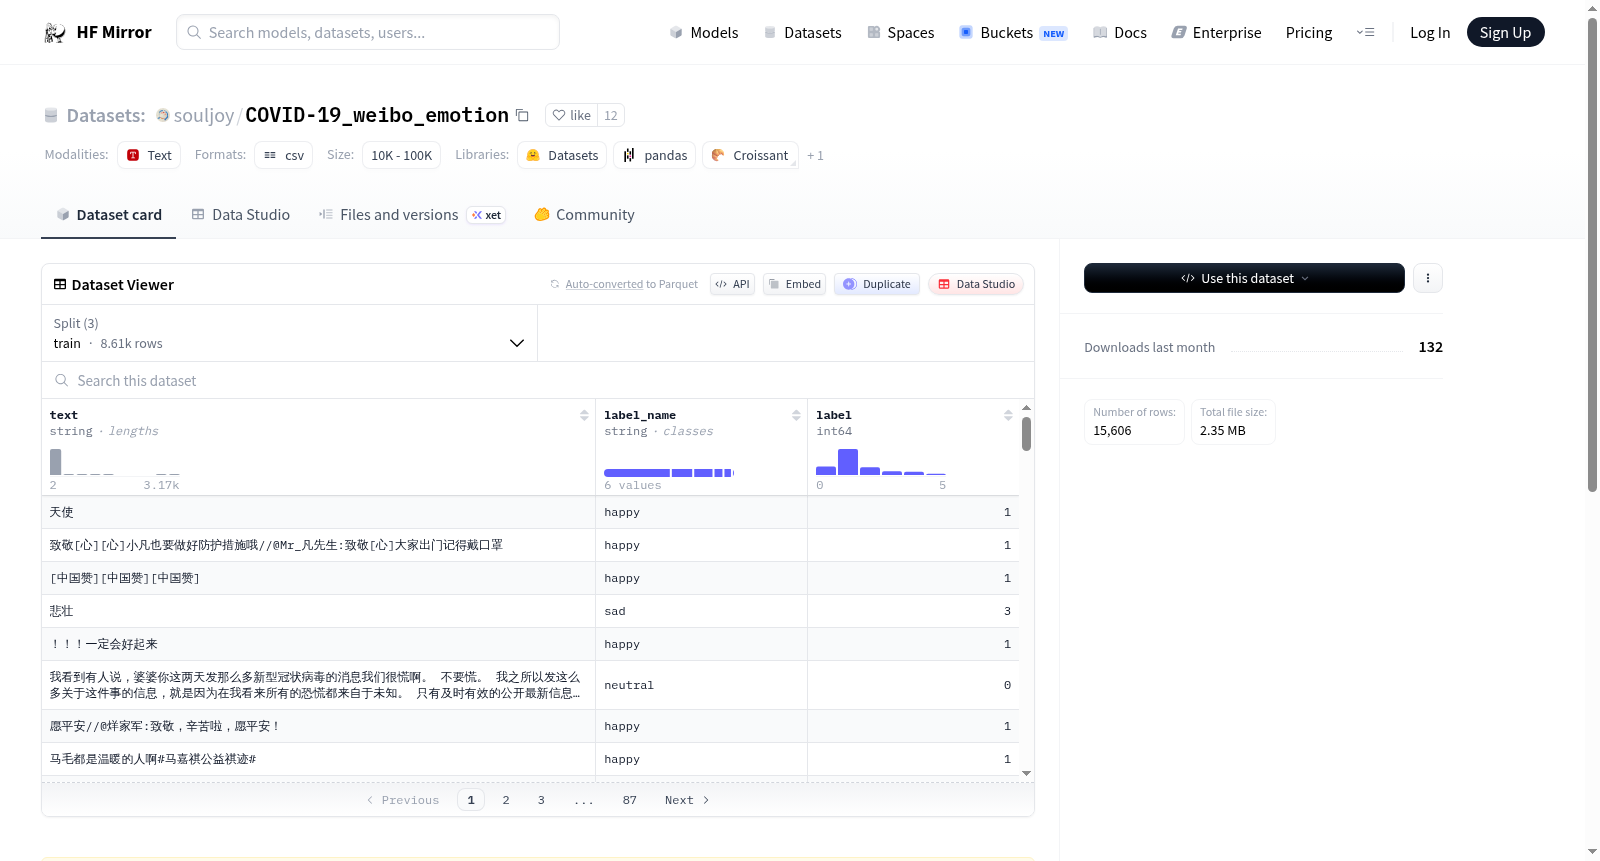Select current page 1 button
1600x861 pixels.
[x=471, y=800]
